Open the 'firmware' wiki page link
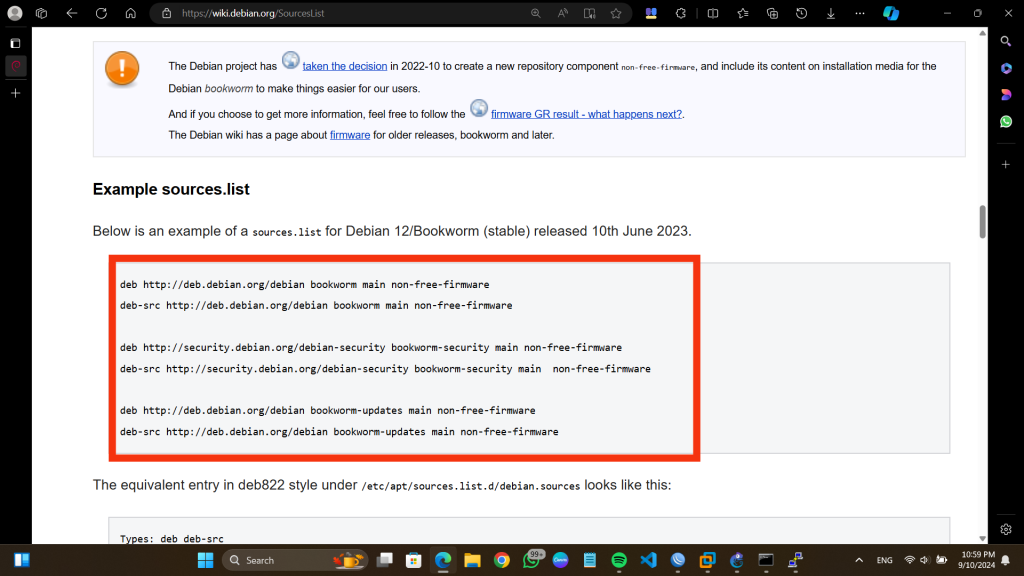This screenshot has width=1024, height=576. tap(350, 135)
